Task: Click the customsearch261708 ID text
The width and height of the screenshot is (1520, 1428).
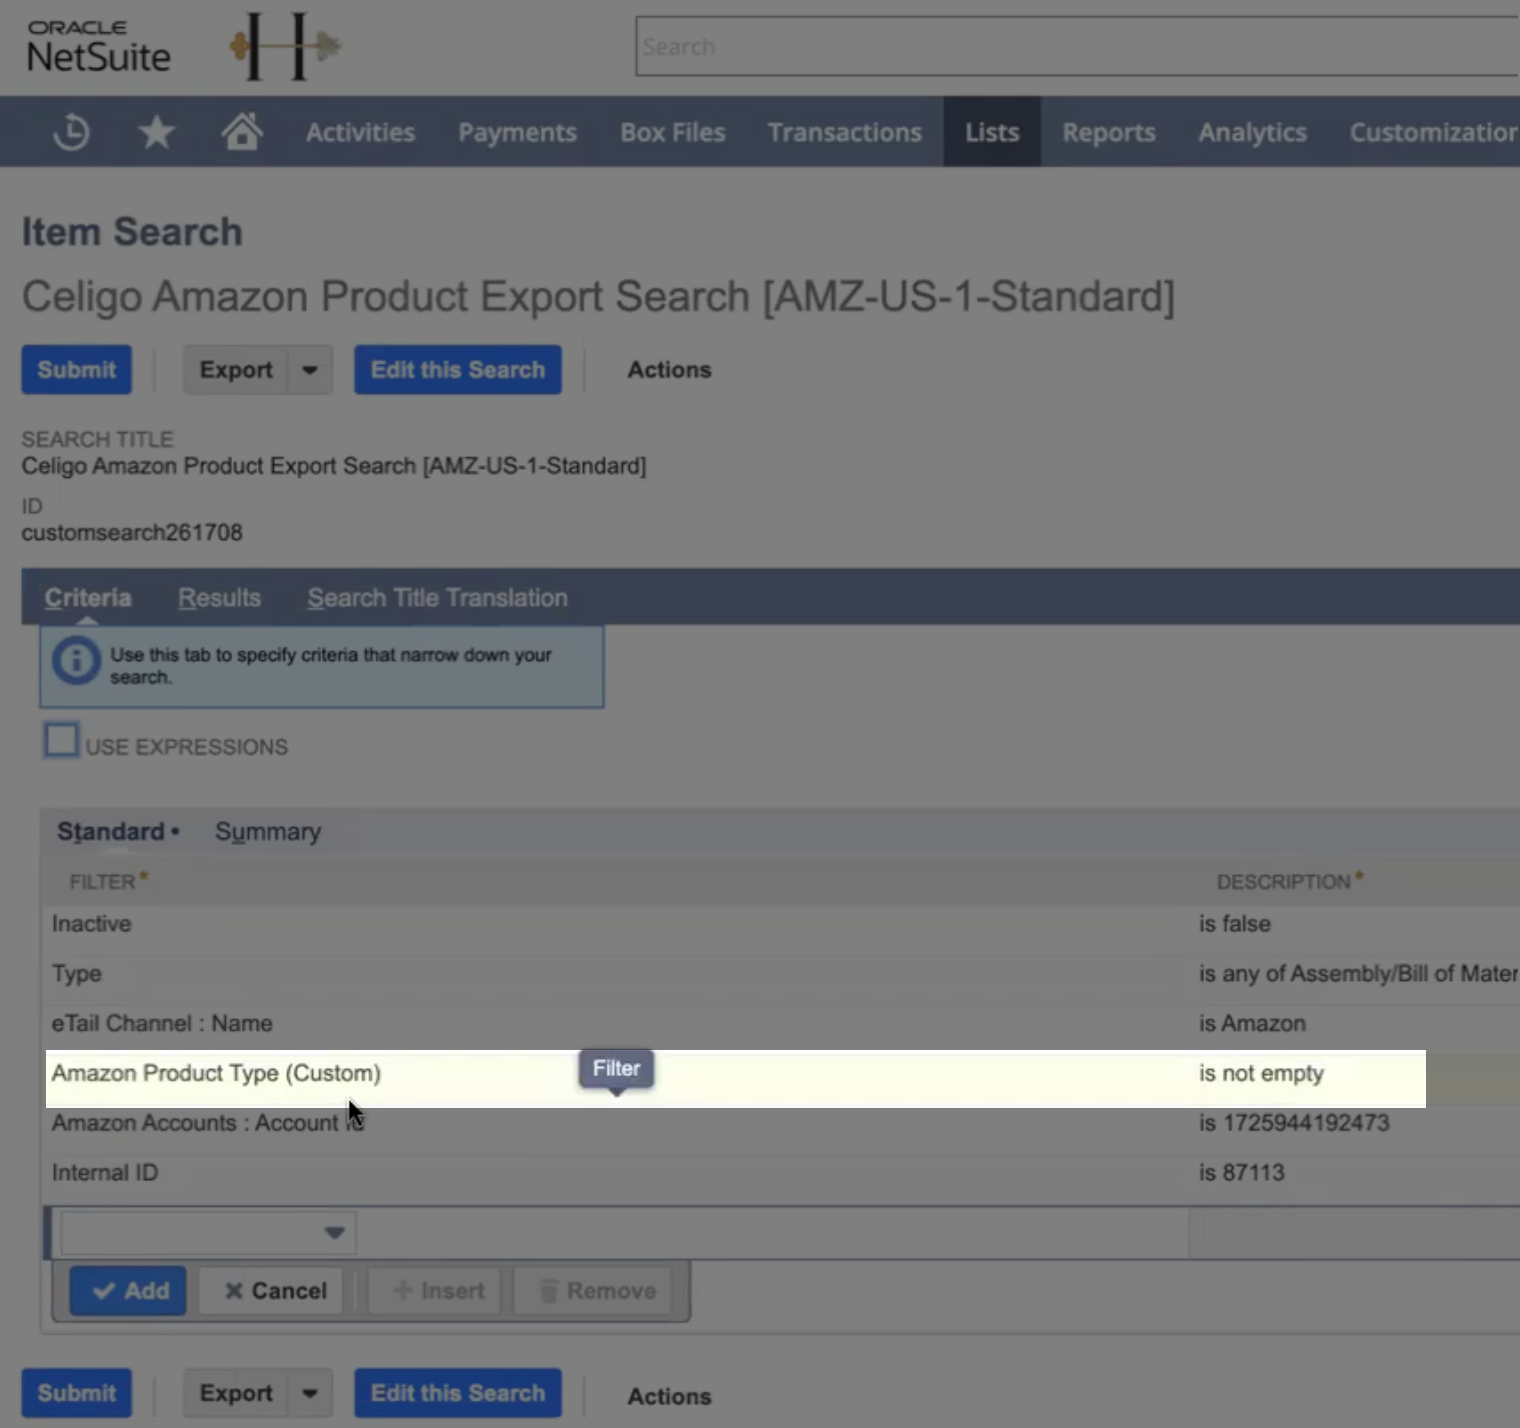Action: pyautogui.click(x=132, y=532)
